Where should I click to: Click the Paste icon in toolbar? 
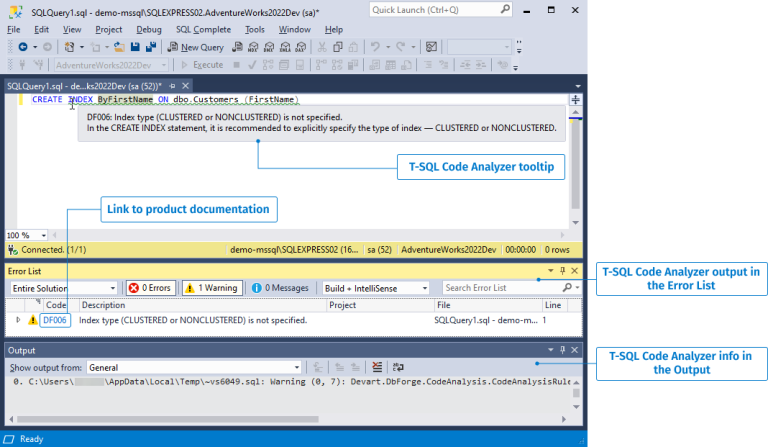[353, 47]
